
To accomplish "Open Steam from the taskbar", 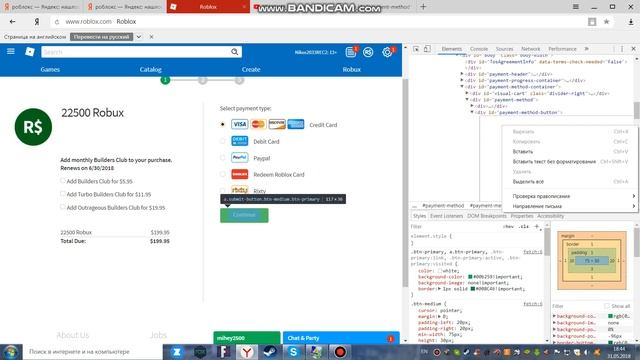I will (270, 352).
